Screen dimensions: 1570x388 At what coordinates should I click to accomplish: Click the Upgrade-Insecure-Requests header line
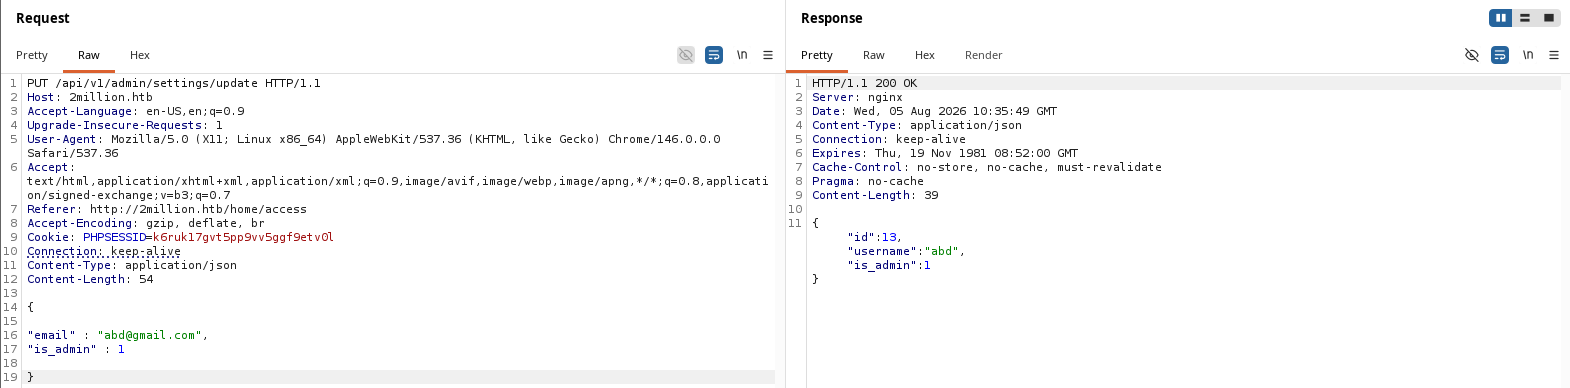click(125, 125)
